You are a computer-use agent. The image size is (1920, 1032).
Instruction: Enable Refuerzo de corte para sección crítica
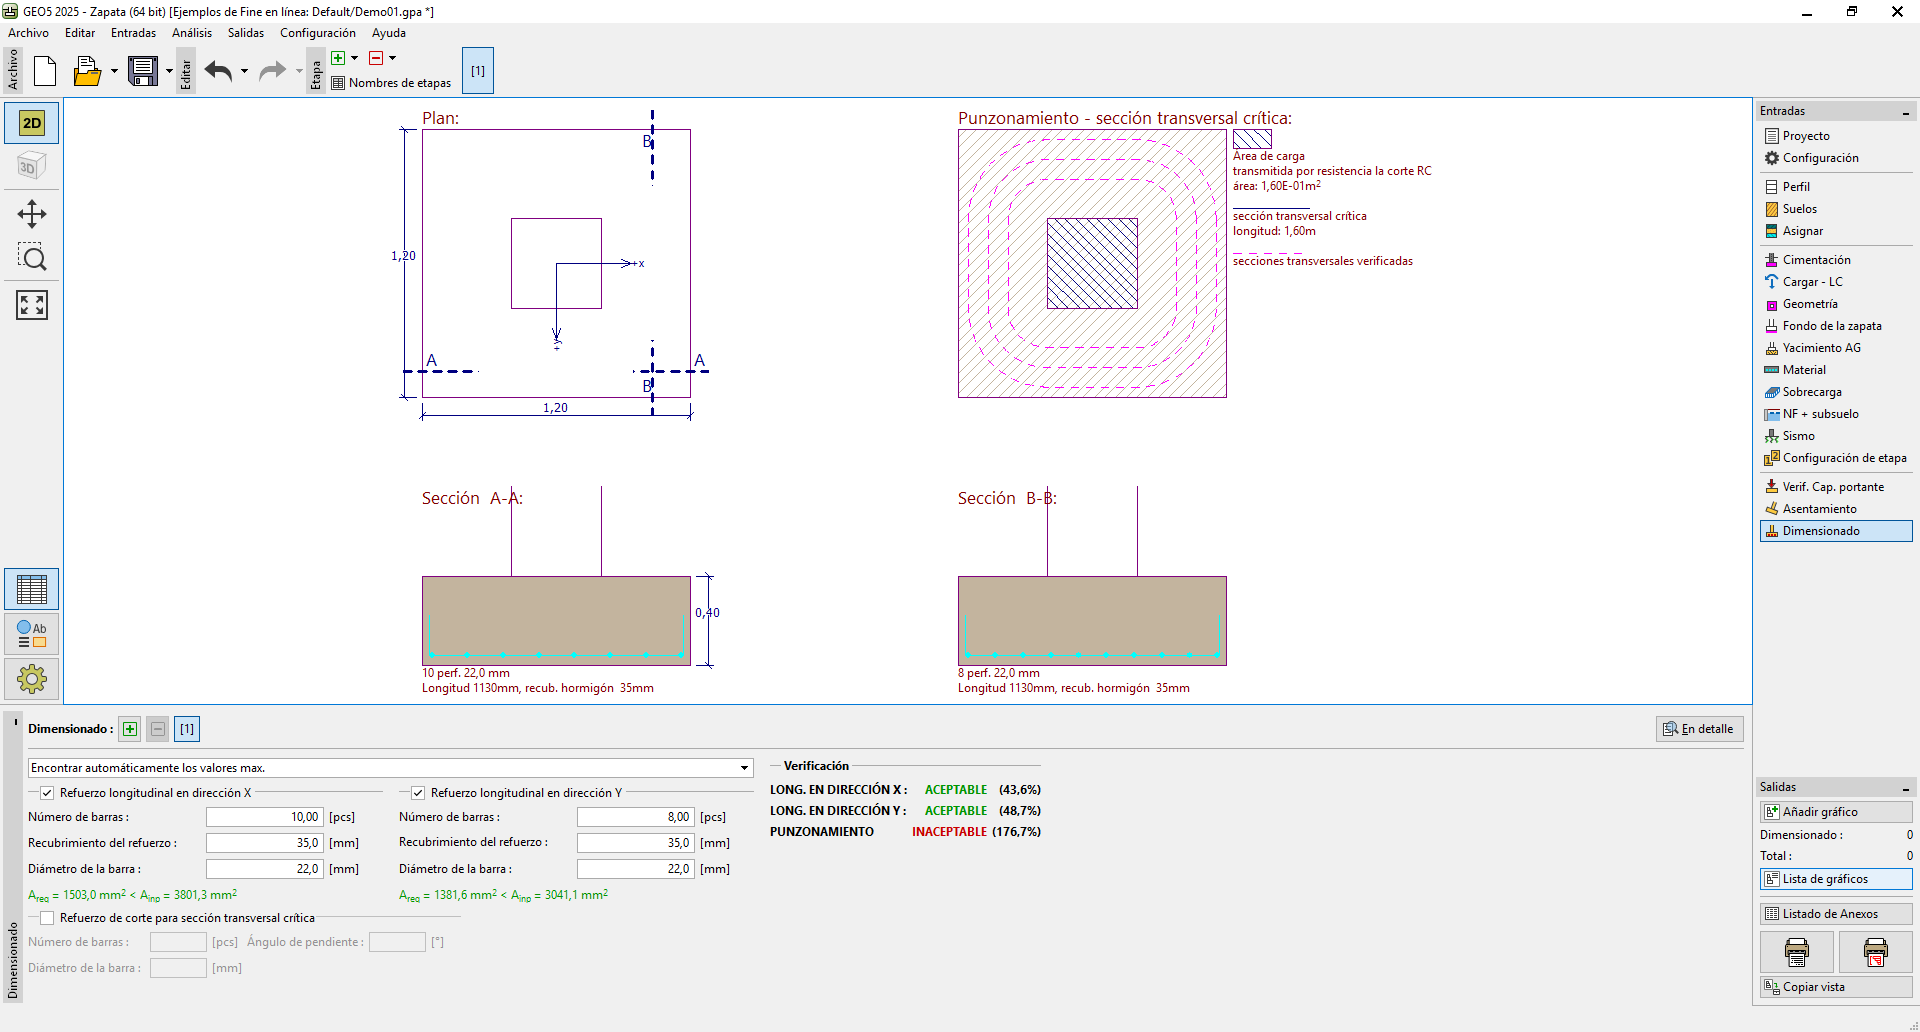pos(47,918)
